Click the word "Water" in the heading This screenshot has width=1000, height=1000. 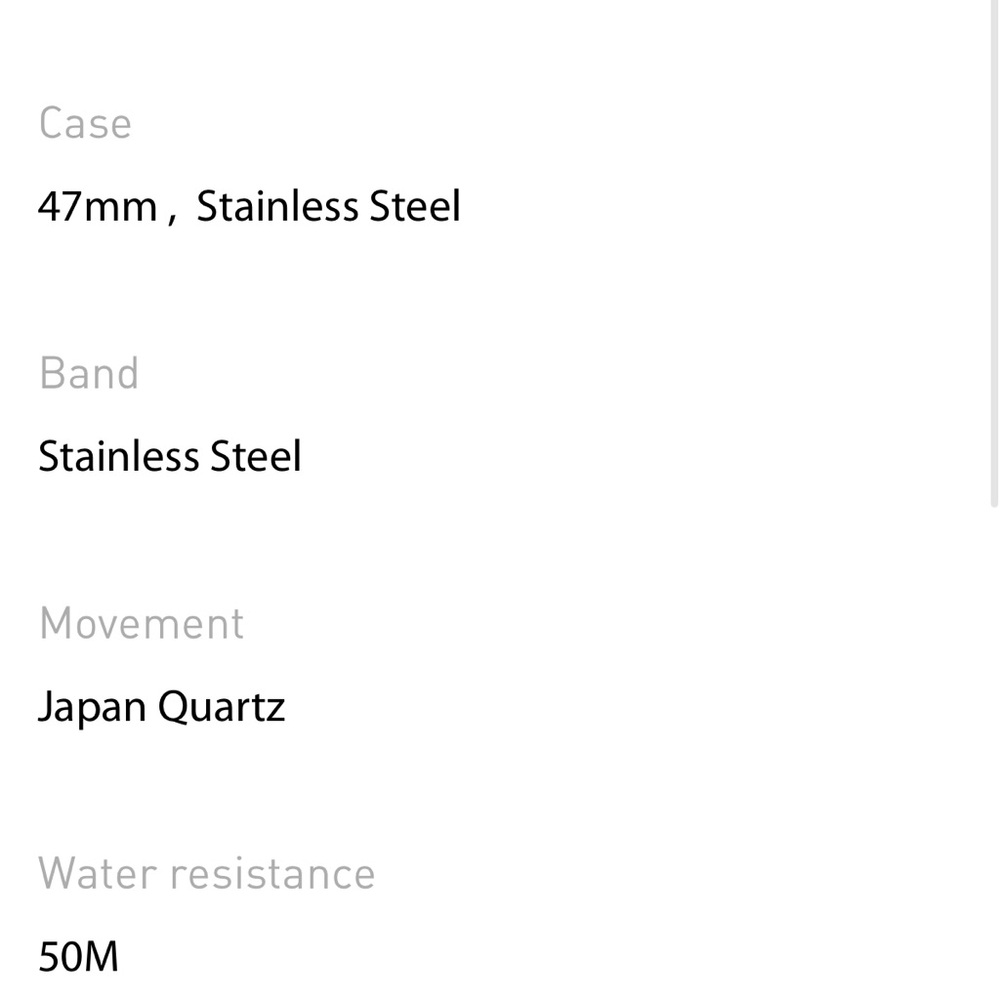[96, 874]
